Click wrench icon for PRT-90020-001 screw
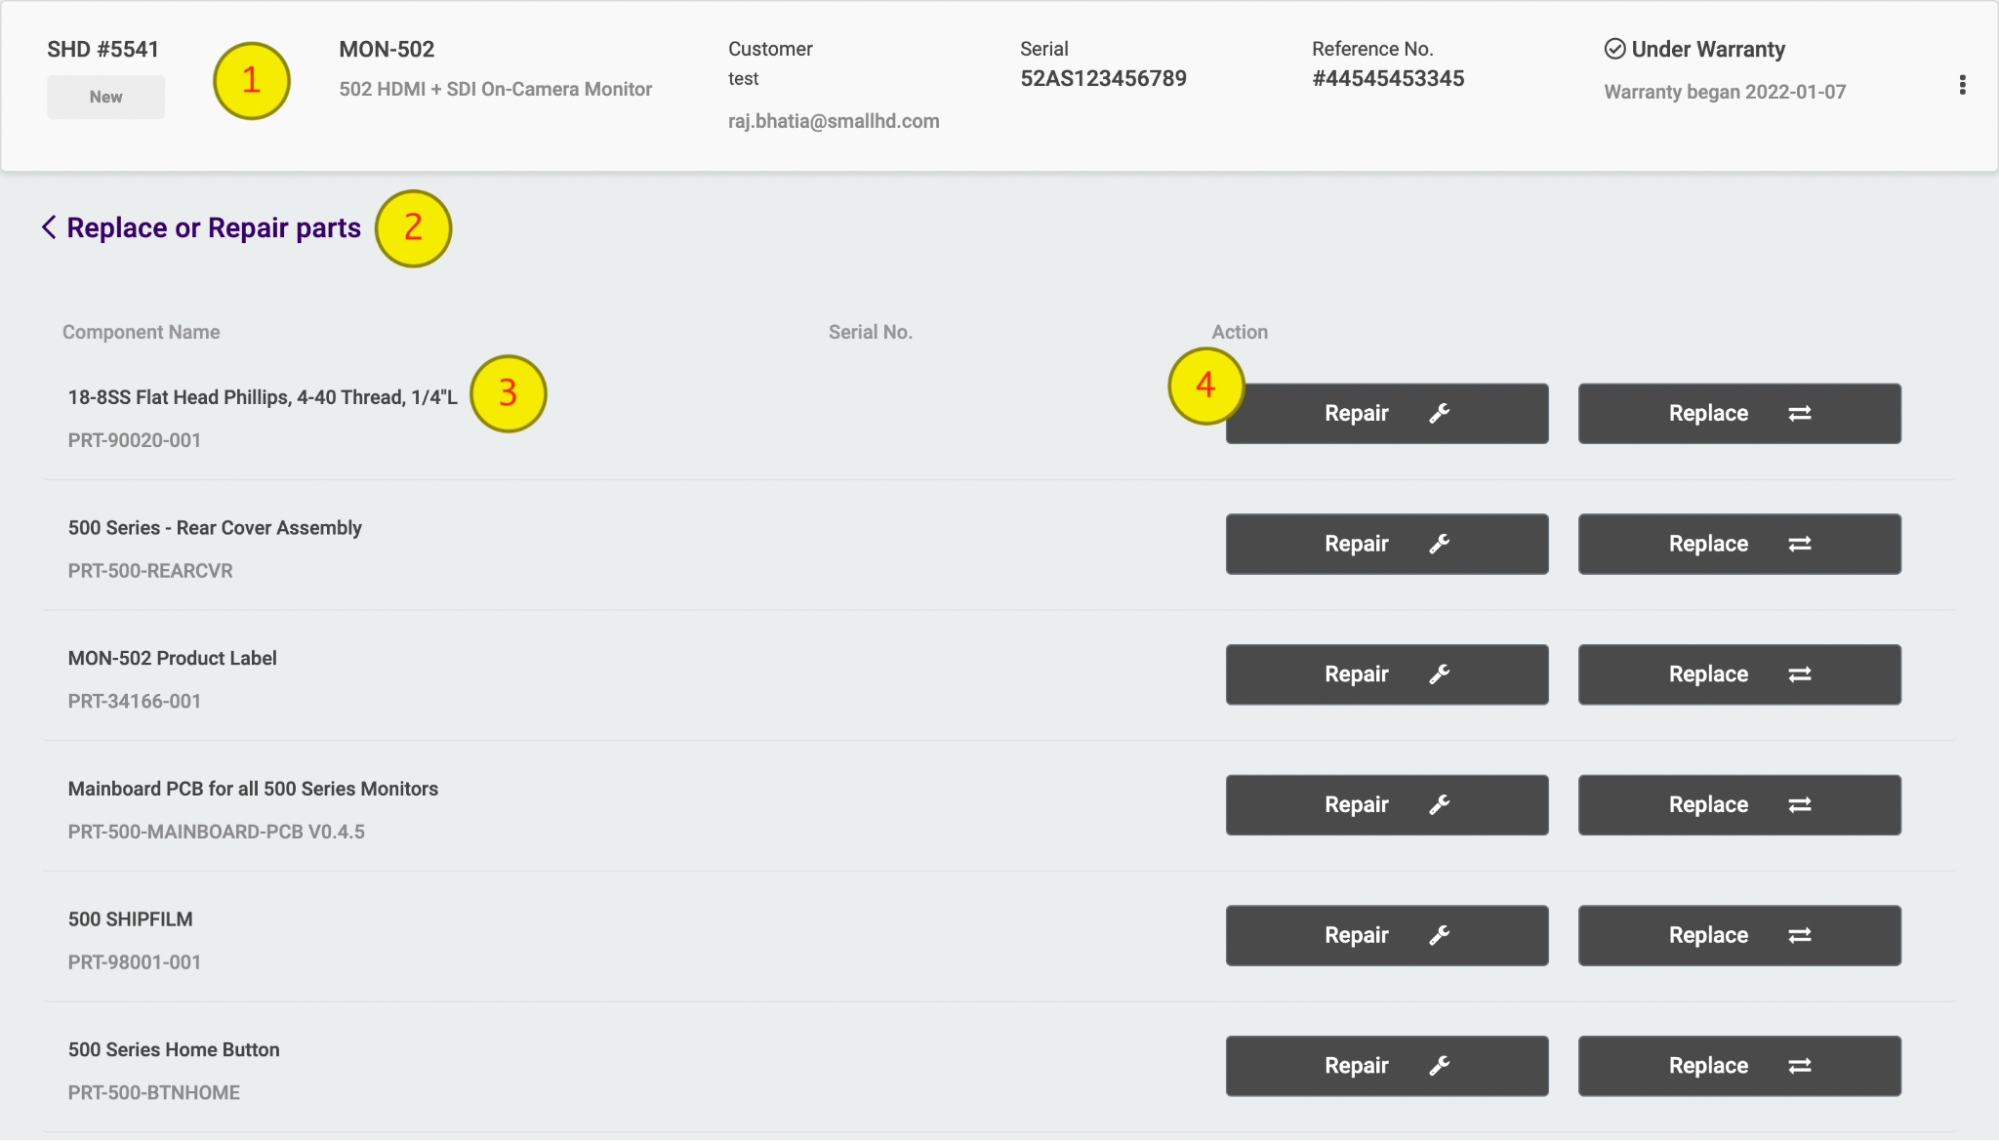Screen dimensions: 1999x1141 point(1439,413)
